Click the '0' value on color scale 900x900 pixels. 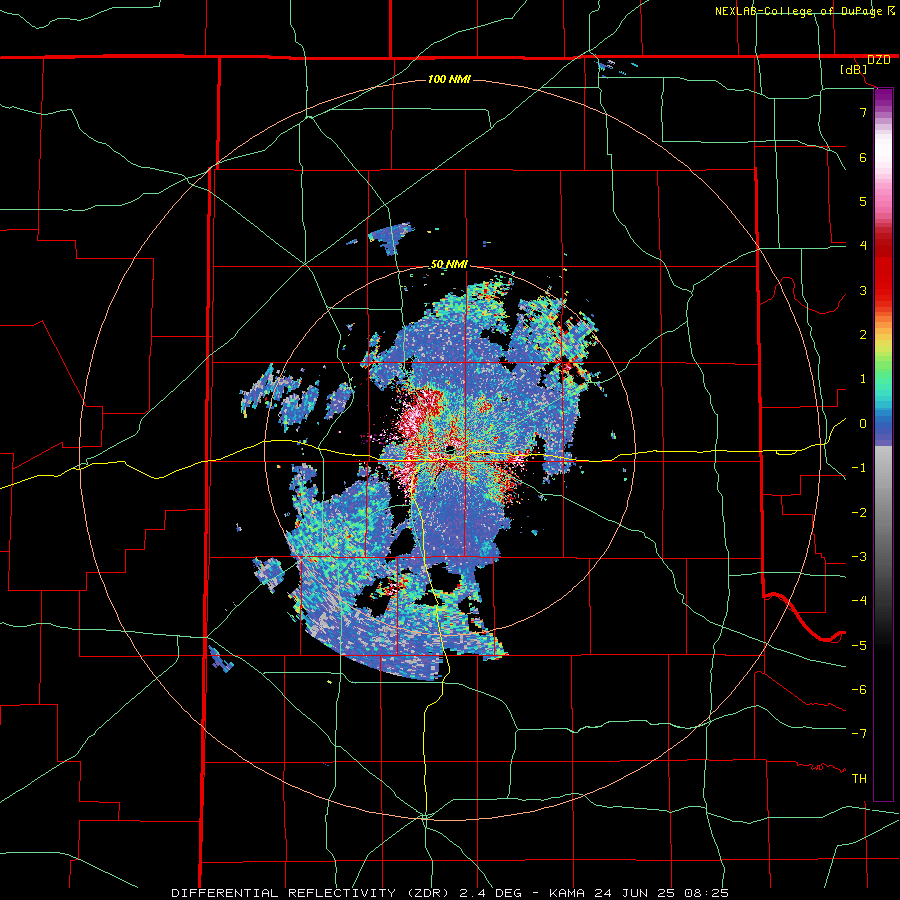pos(863,424)
